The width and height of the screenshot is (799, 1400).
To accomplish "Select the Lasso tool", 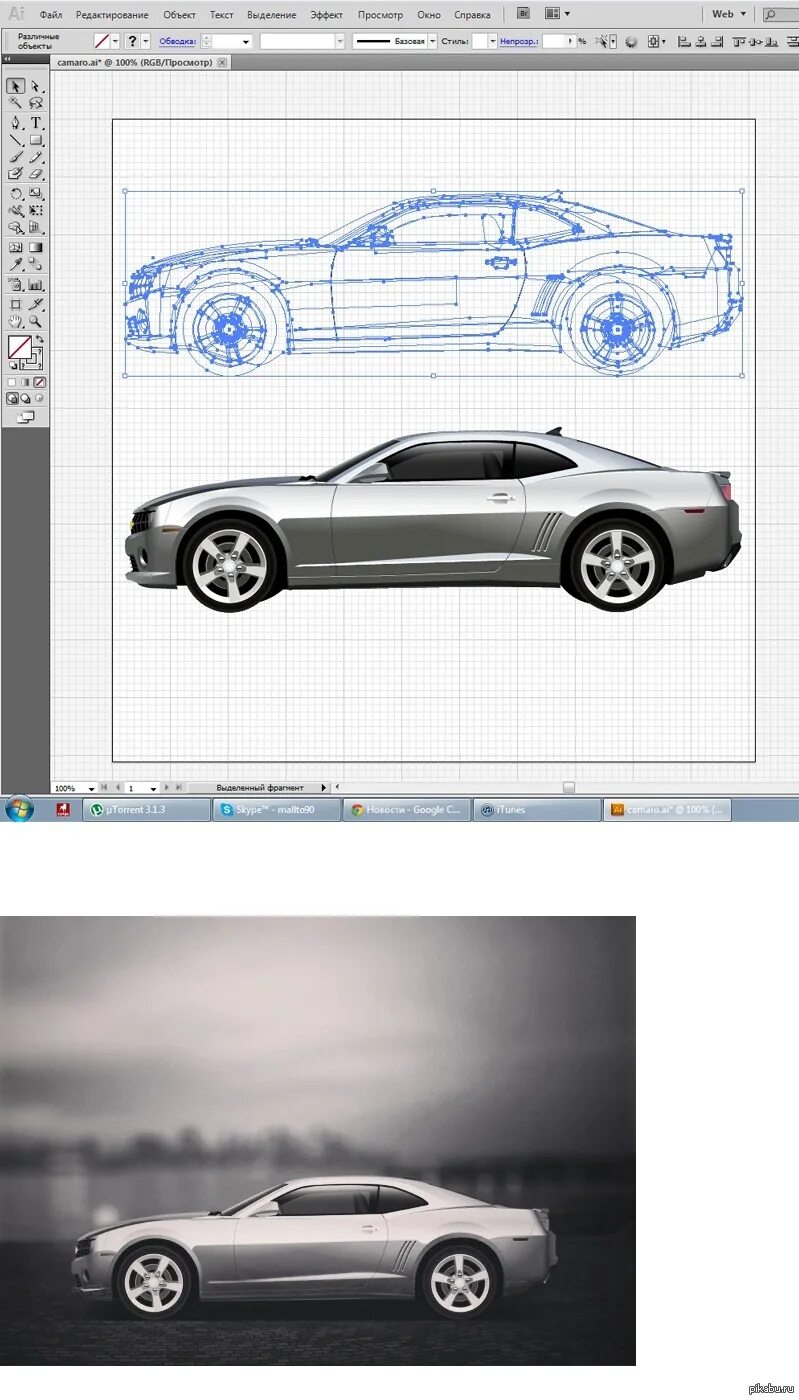I will pos(36,102).
